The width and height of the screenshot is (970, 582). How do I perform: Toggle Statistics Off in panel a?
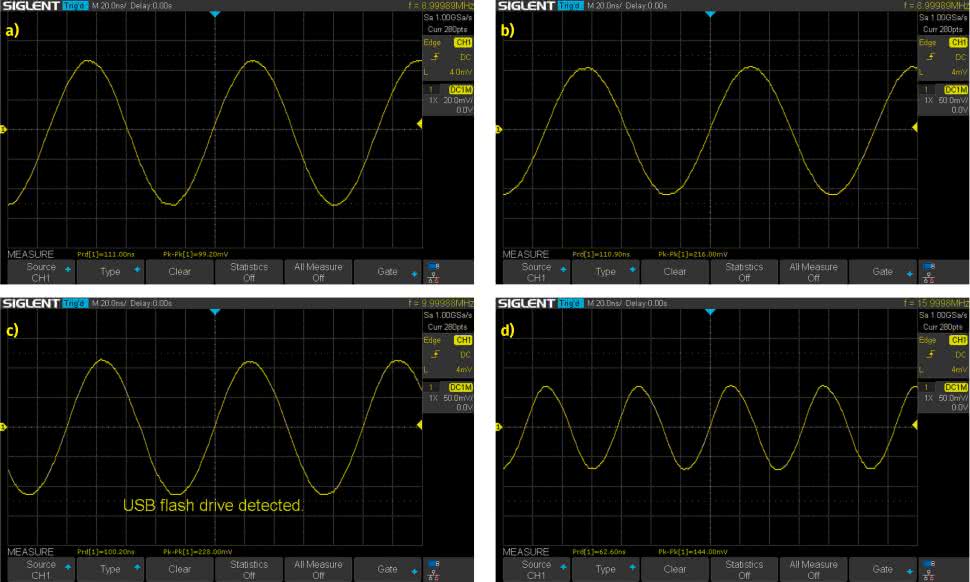[x=248, y=272]
